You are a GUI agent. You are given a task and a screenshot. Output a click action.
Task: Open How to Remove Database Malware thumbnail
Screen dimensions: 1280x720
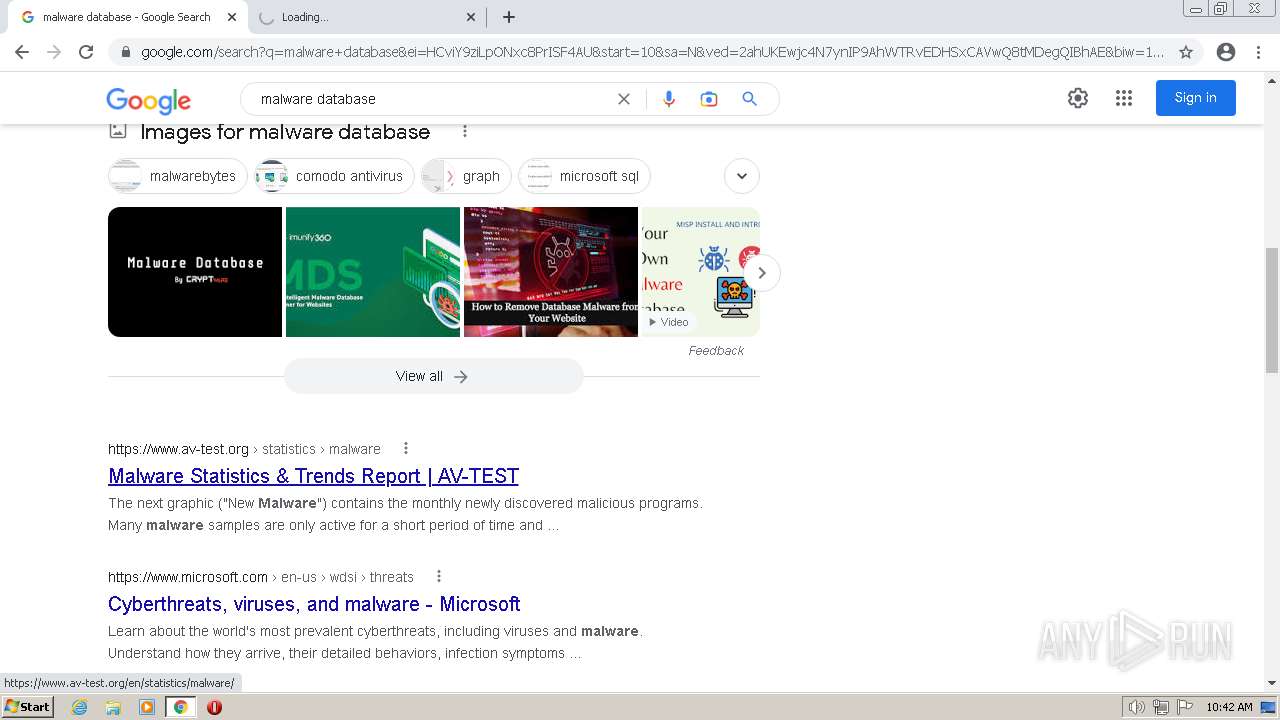551,272
